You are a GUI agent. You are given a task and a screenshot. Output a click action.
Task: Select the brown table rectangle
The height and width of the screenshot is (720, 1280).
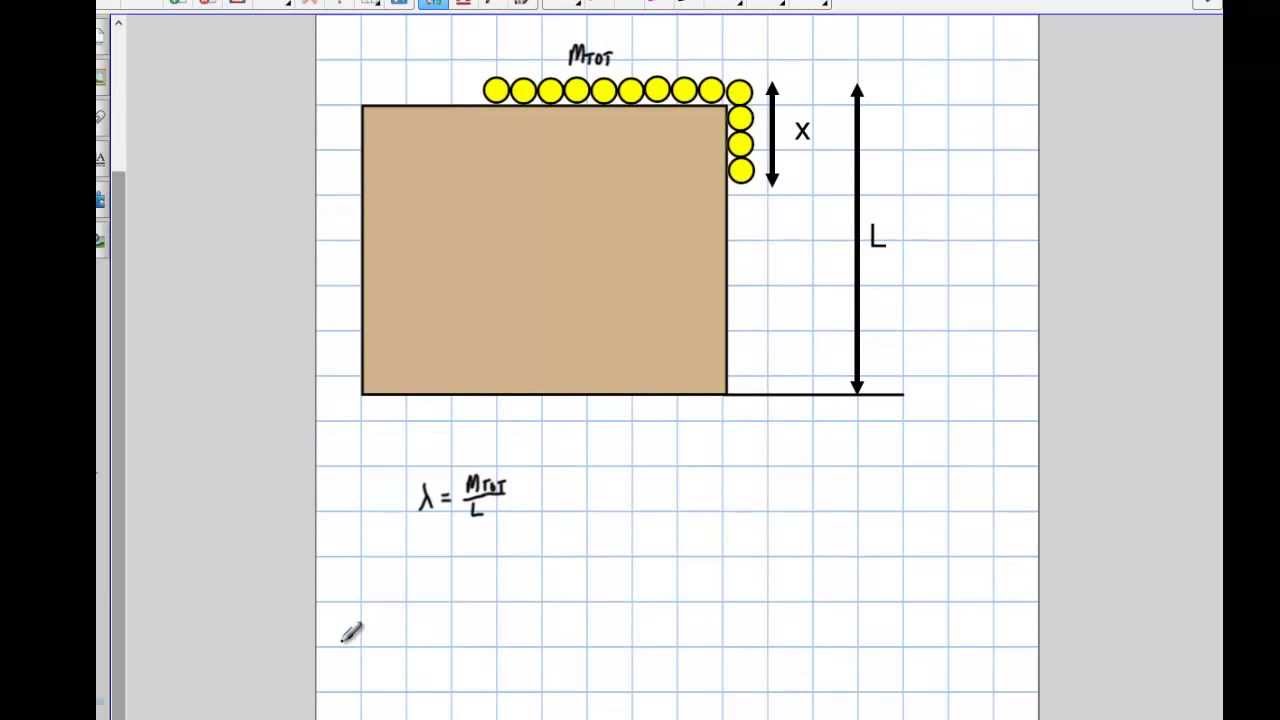[545, 250]
